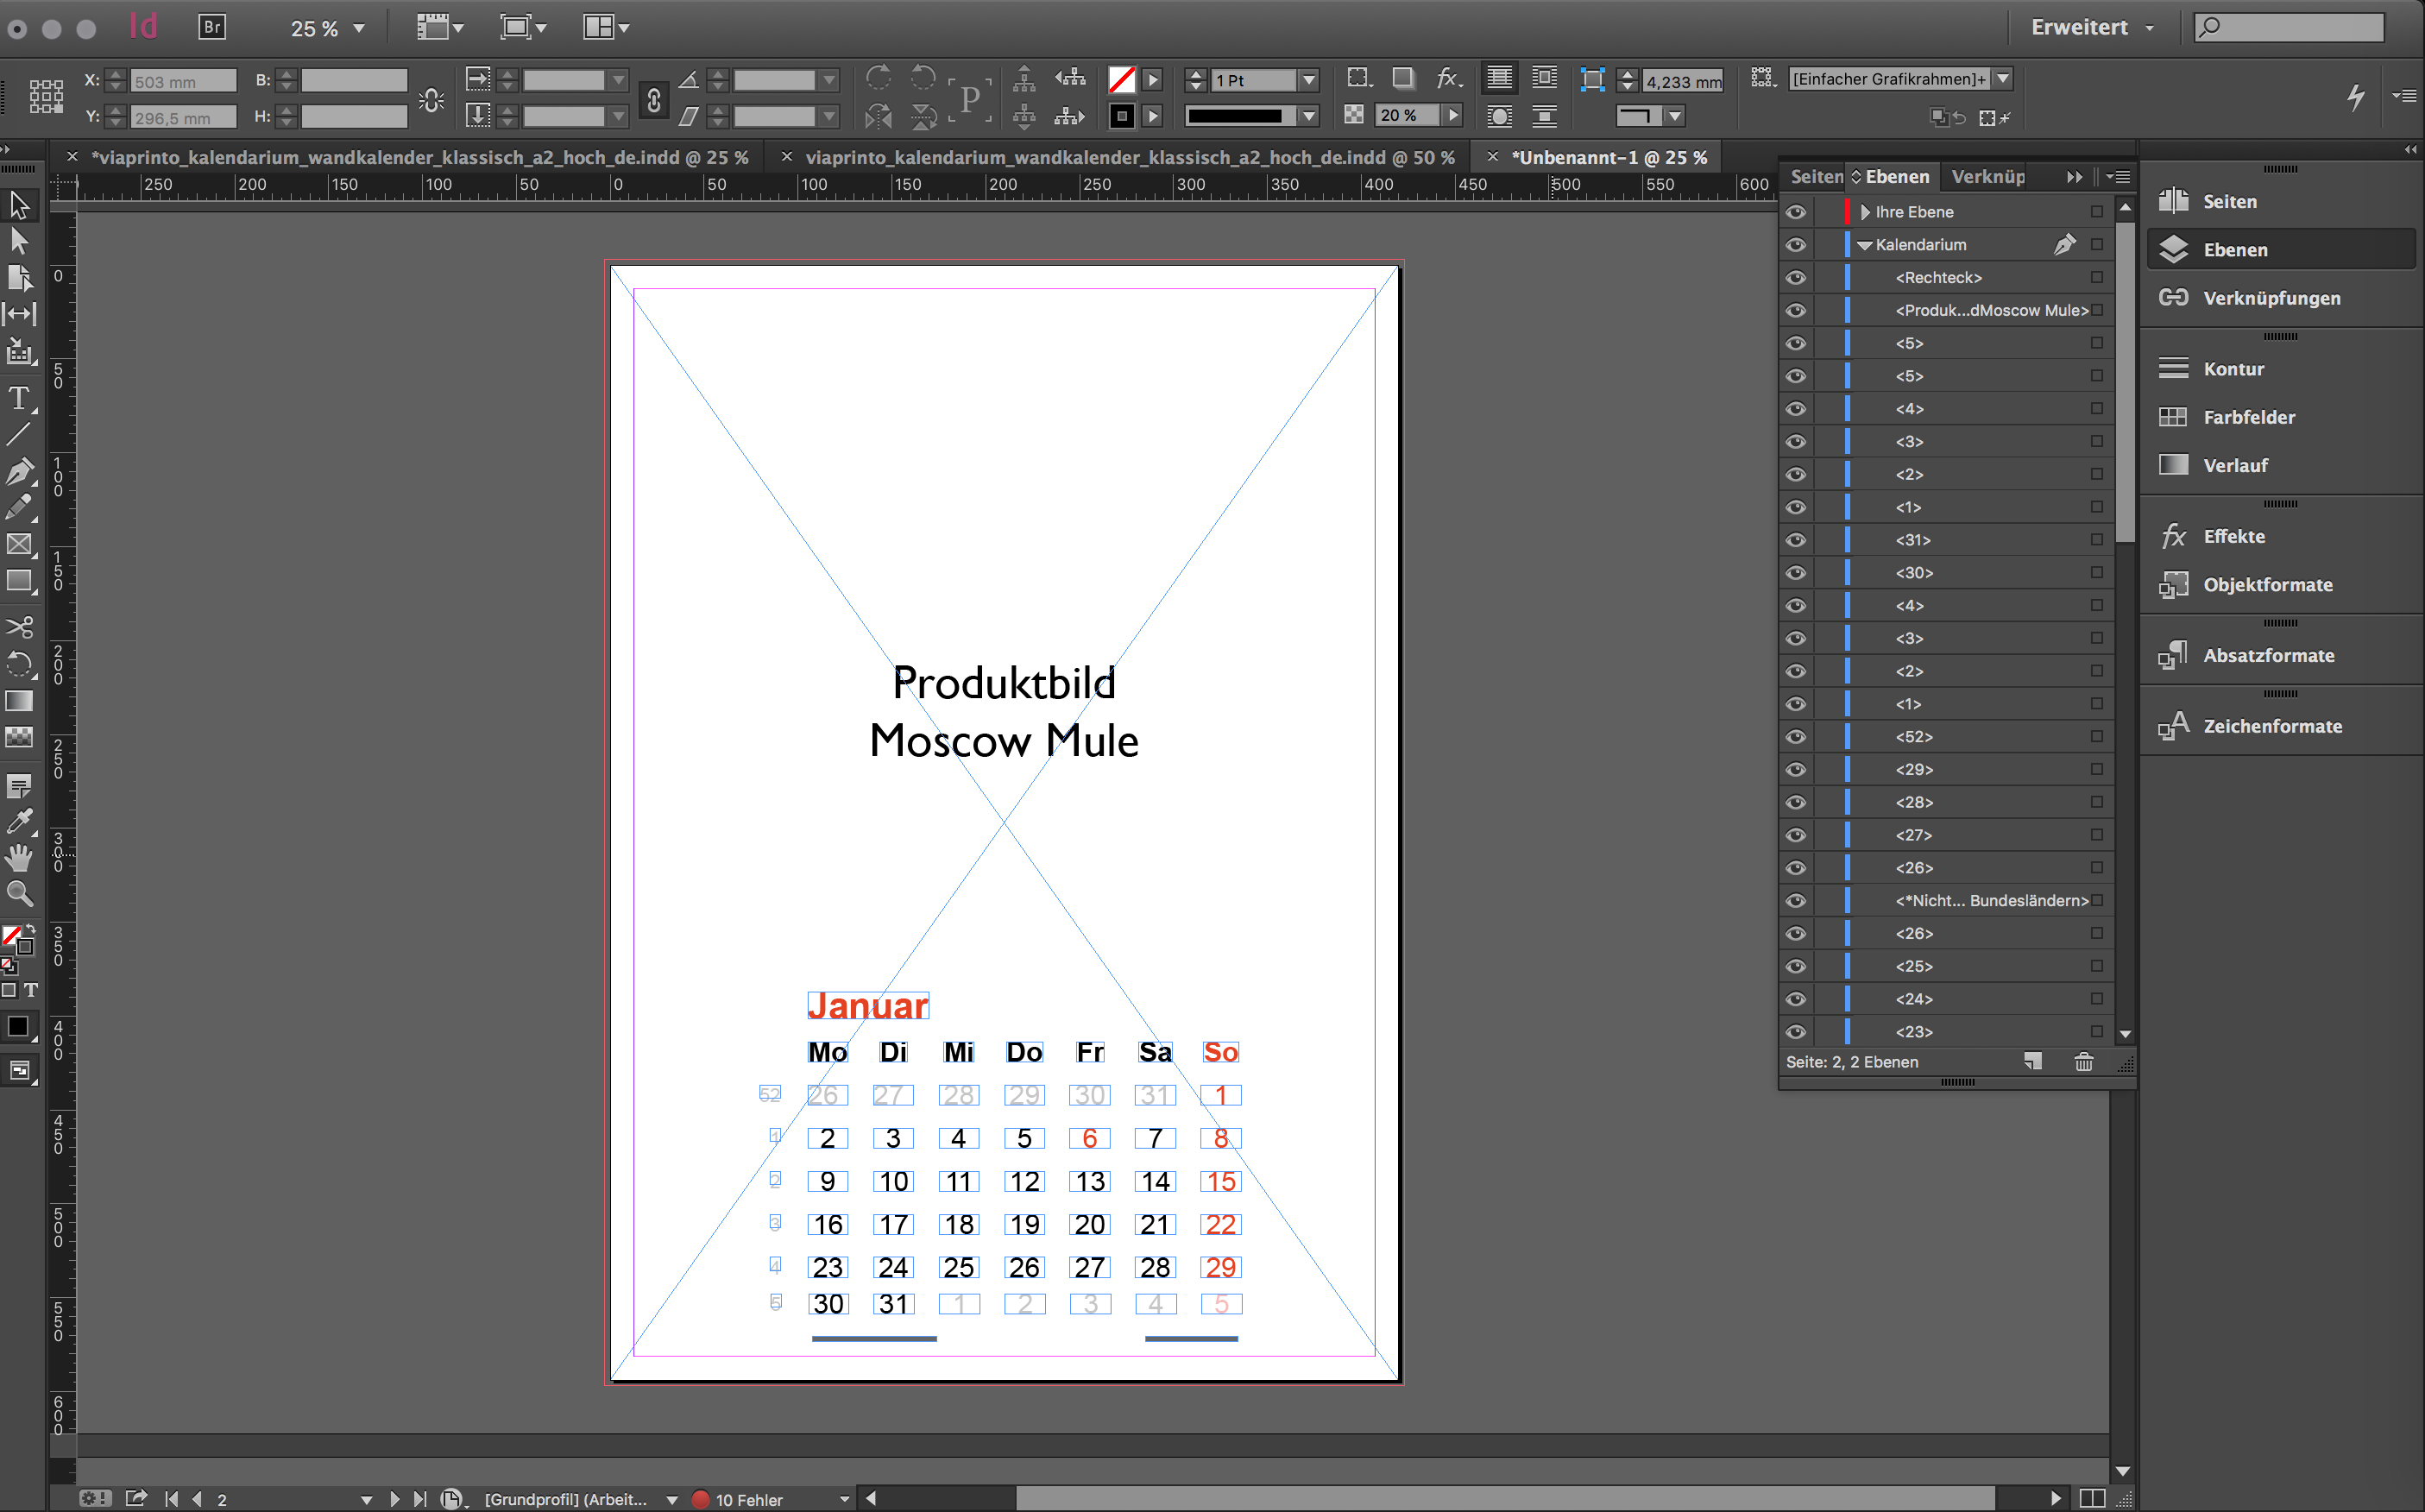Viewport: 2425px width, 1512px height.
Task: Hide the <23> object in layers
Action: pos(1796,1032)
